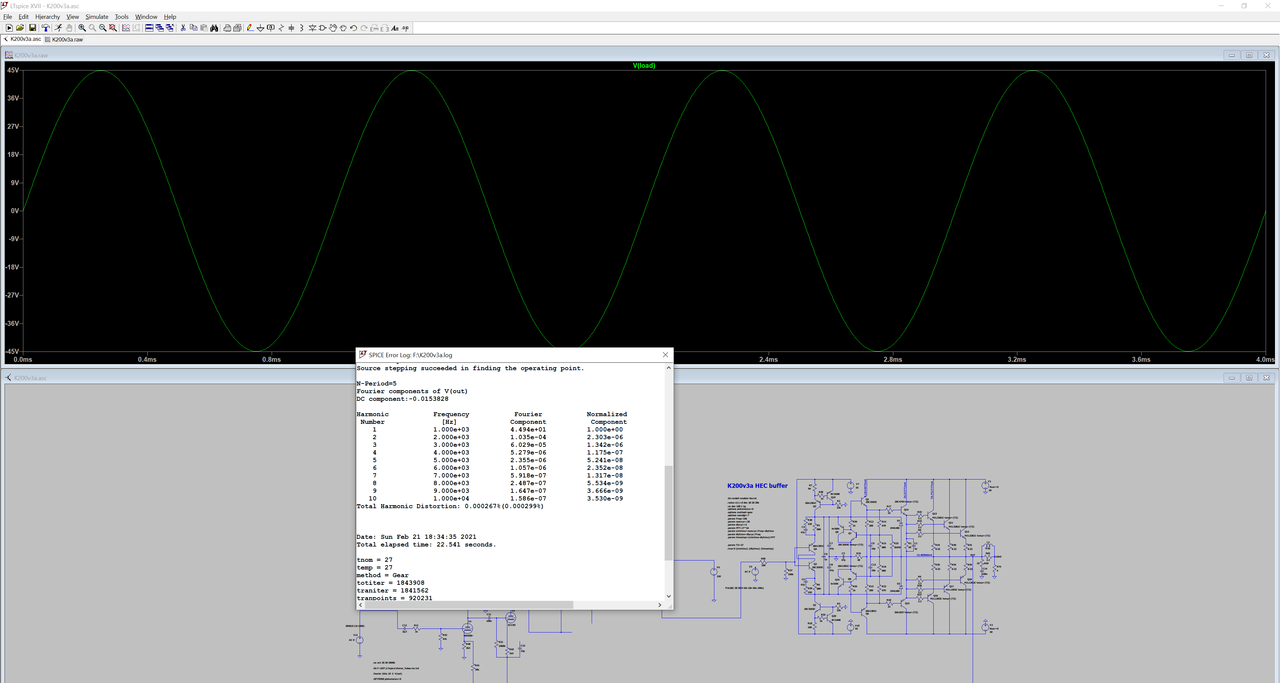Click the error log scroll-down arrow
This screenshot has height=683, width=1280.
[668, 596]
